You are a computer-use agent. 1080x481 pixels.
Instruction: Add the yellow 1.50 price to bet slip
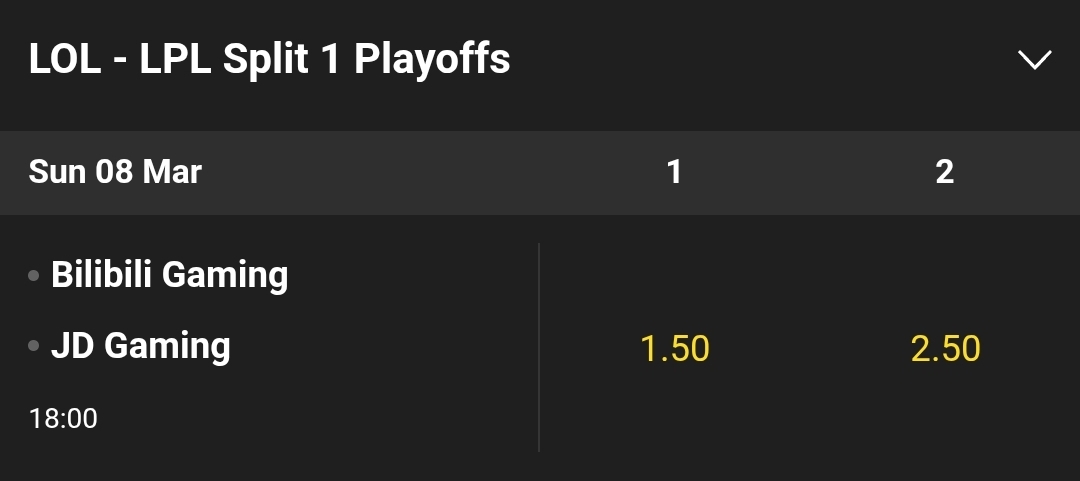tap(675, 348)
